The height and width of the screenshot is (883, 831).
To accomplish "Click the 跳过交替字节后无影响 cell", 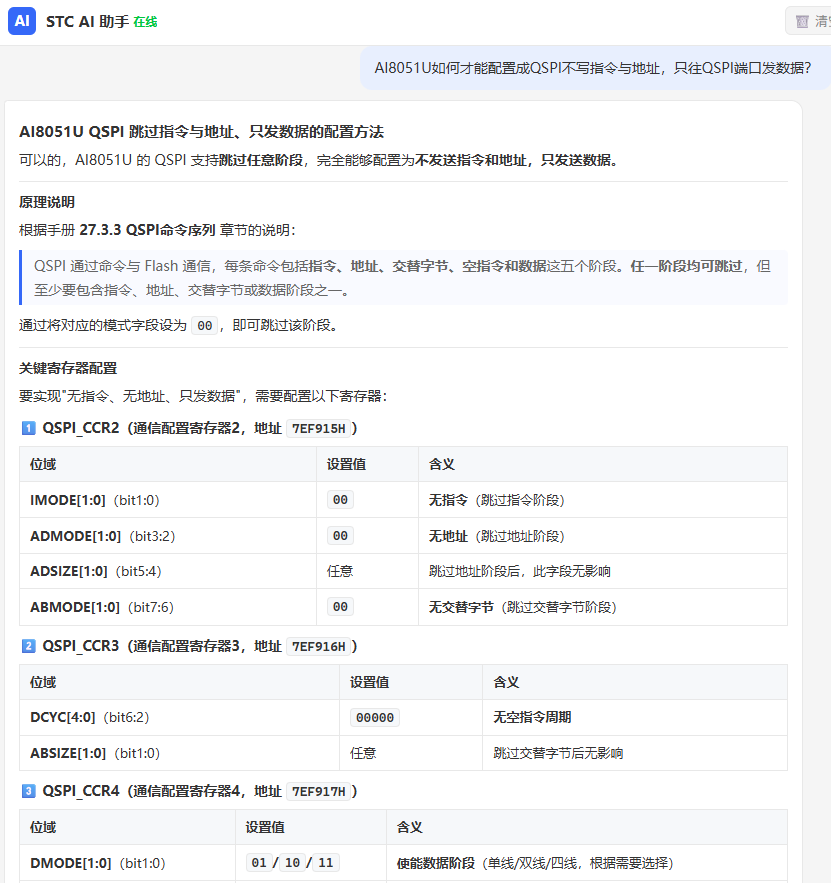I will pos(635,753).
